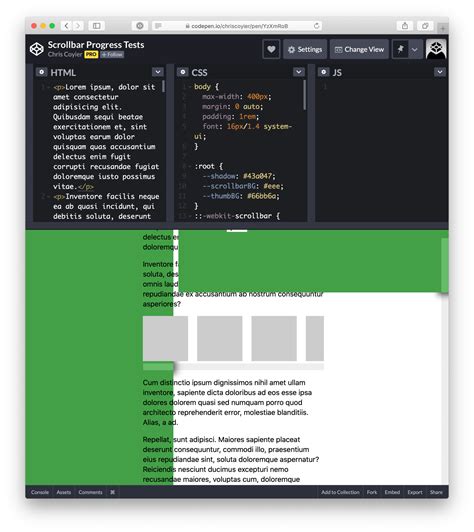This screenshot has width=474, height=532.
Task: Click the CSS editor scrollbar
Action: click(304, 95)
